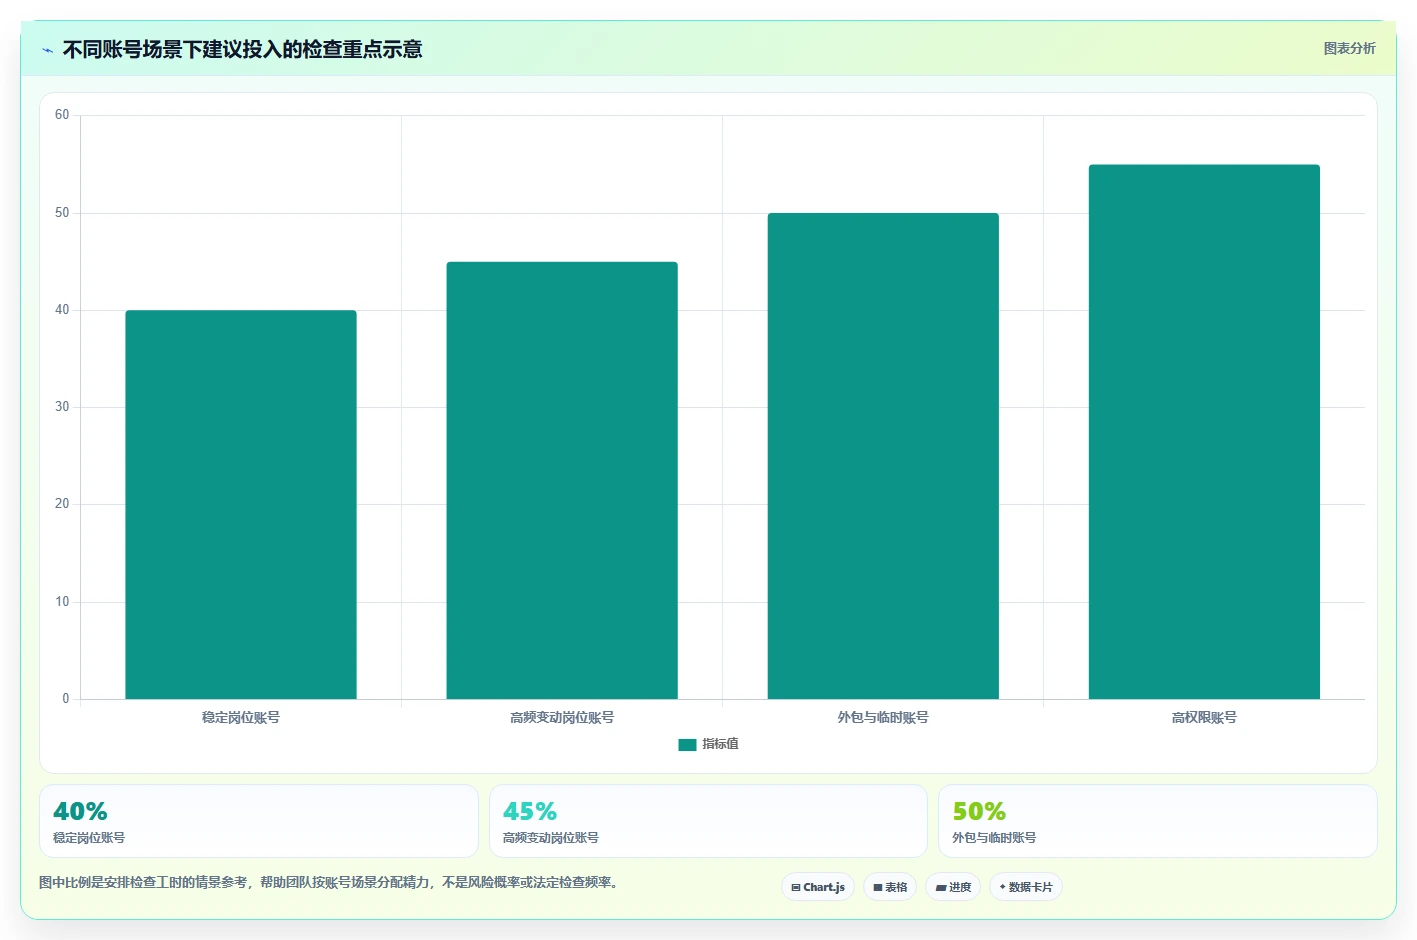Click the y-axis value 10
Viewport: 1417px width, 940px height.
[x=62, y=602]
